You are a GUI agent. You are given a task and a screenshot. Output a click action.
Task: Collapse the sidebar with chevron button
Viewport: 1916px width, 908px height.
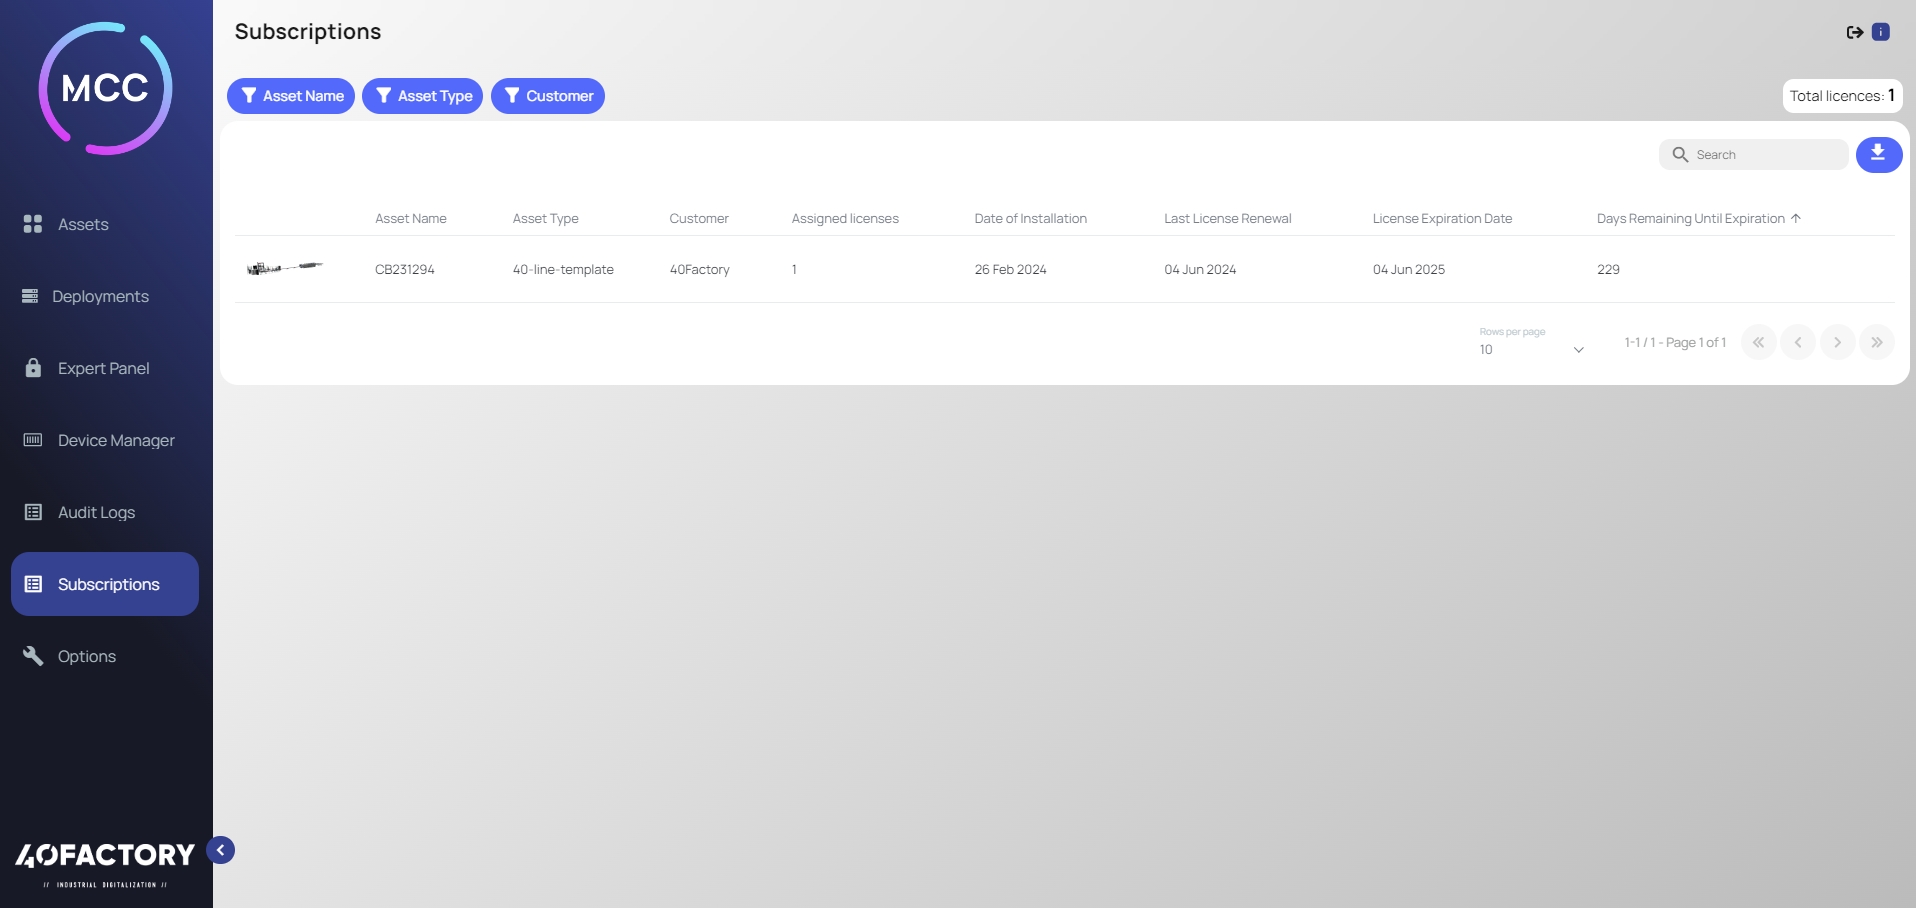221,850
